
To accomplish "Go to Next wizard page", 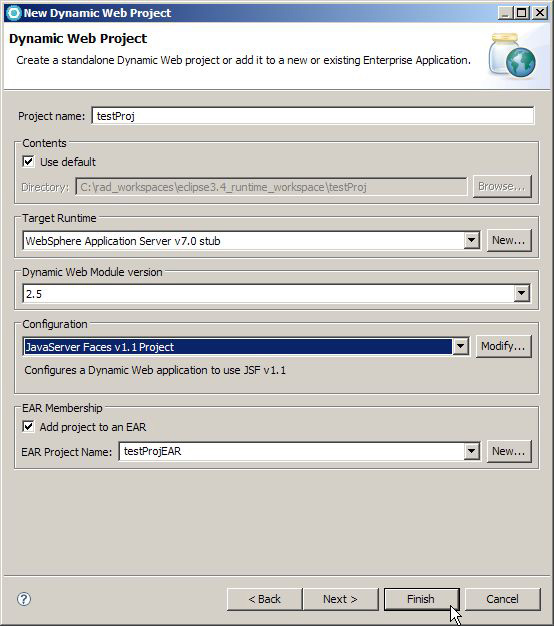I will click(x=340, y=599).
